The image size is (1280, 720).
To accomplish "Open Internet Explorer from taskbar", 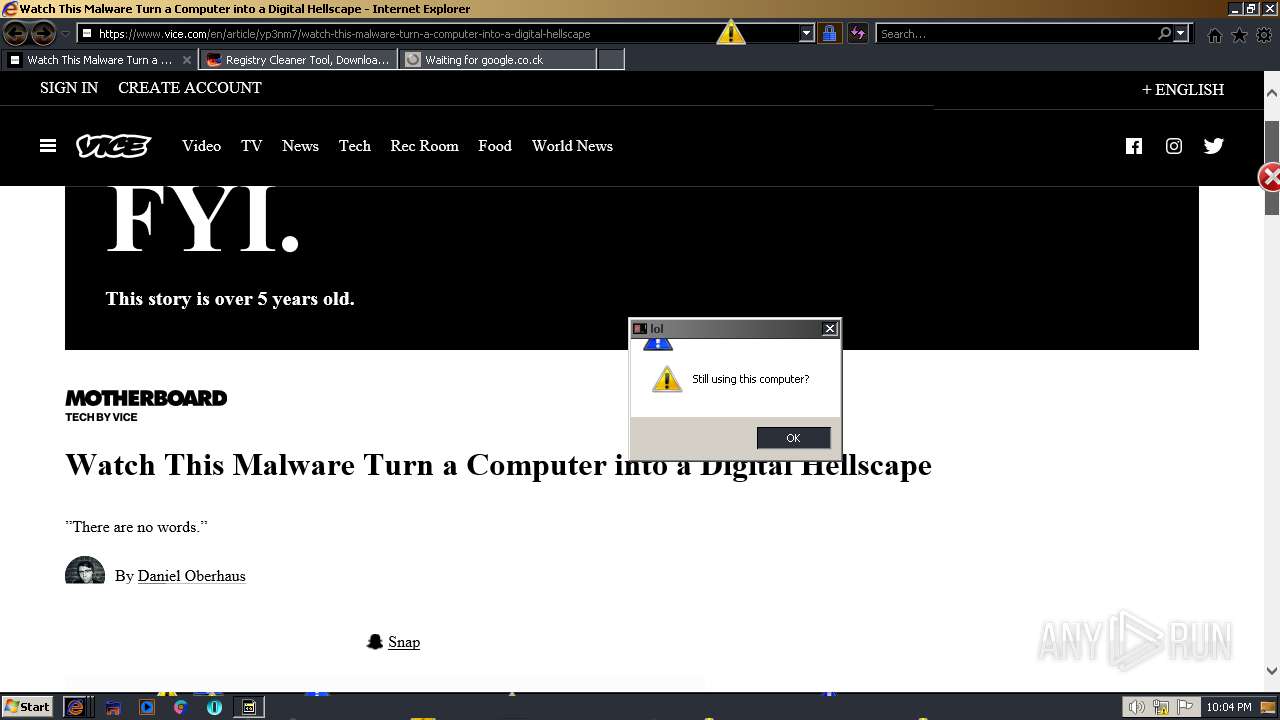I will click(75, 707).
